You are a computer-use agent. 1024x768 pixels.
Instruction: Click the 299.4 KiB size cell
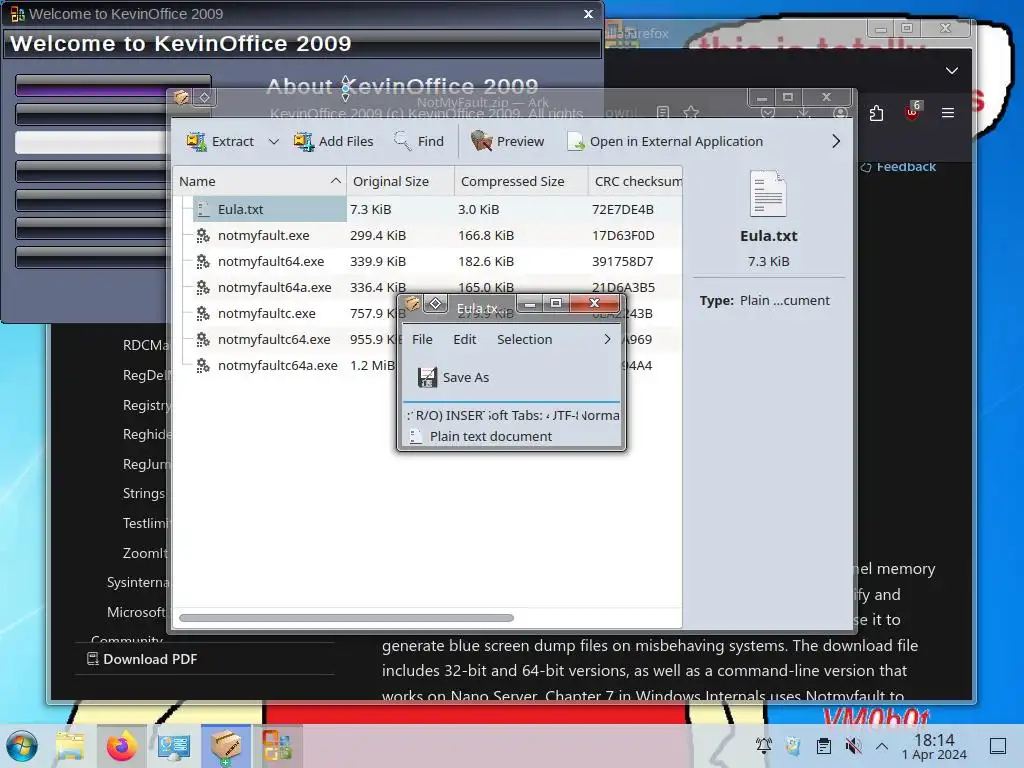pos(377,236)
